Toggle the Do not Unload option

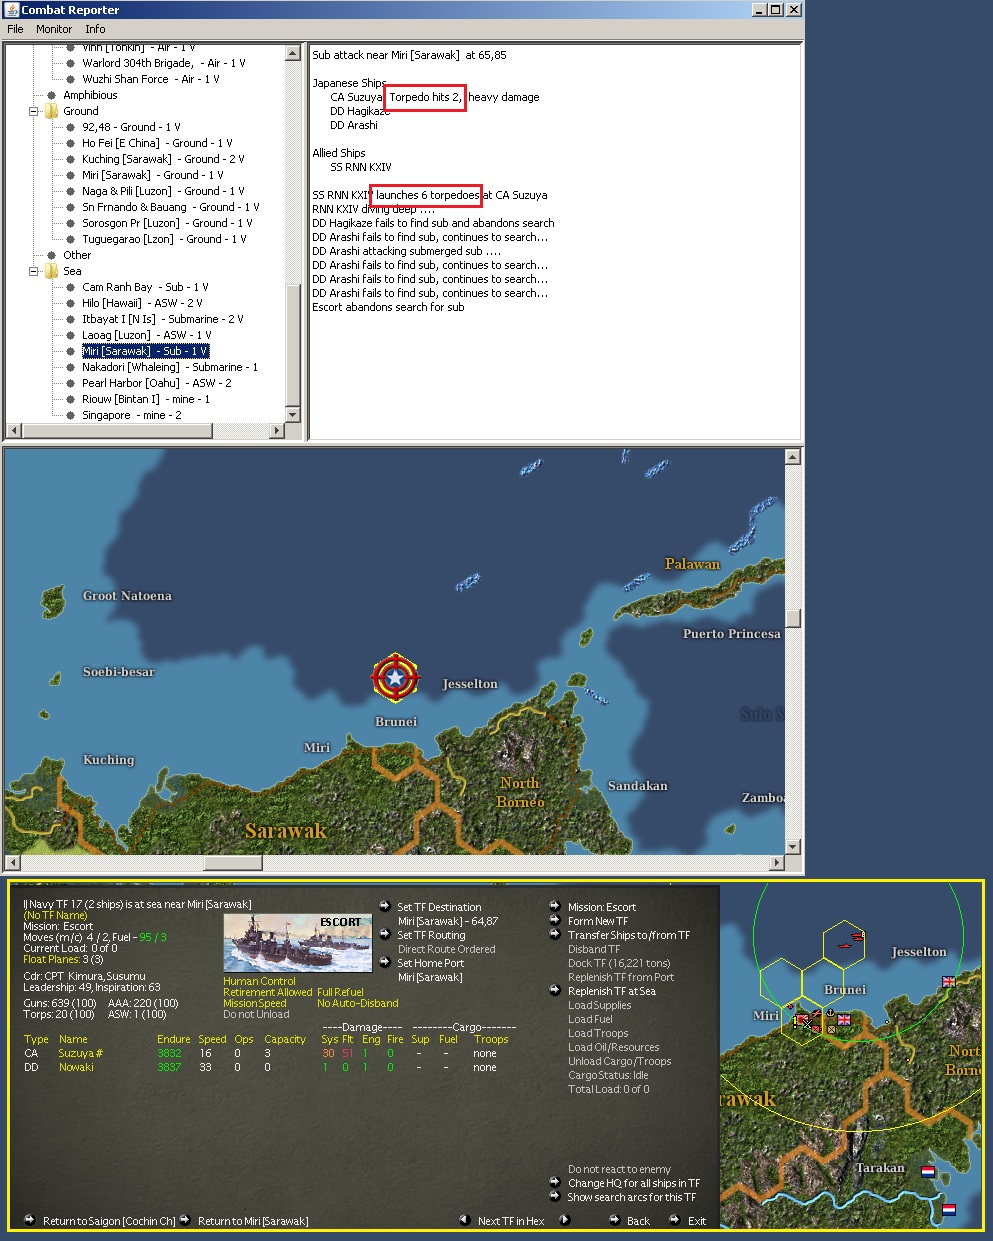click(256, 1014)
